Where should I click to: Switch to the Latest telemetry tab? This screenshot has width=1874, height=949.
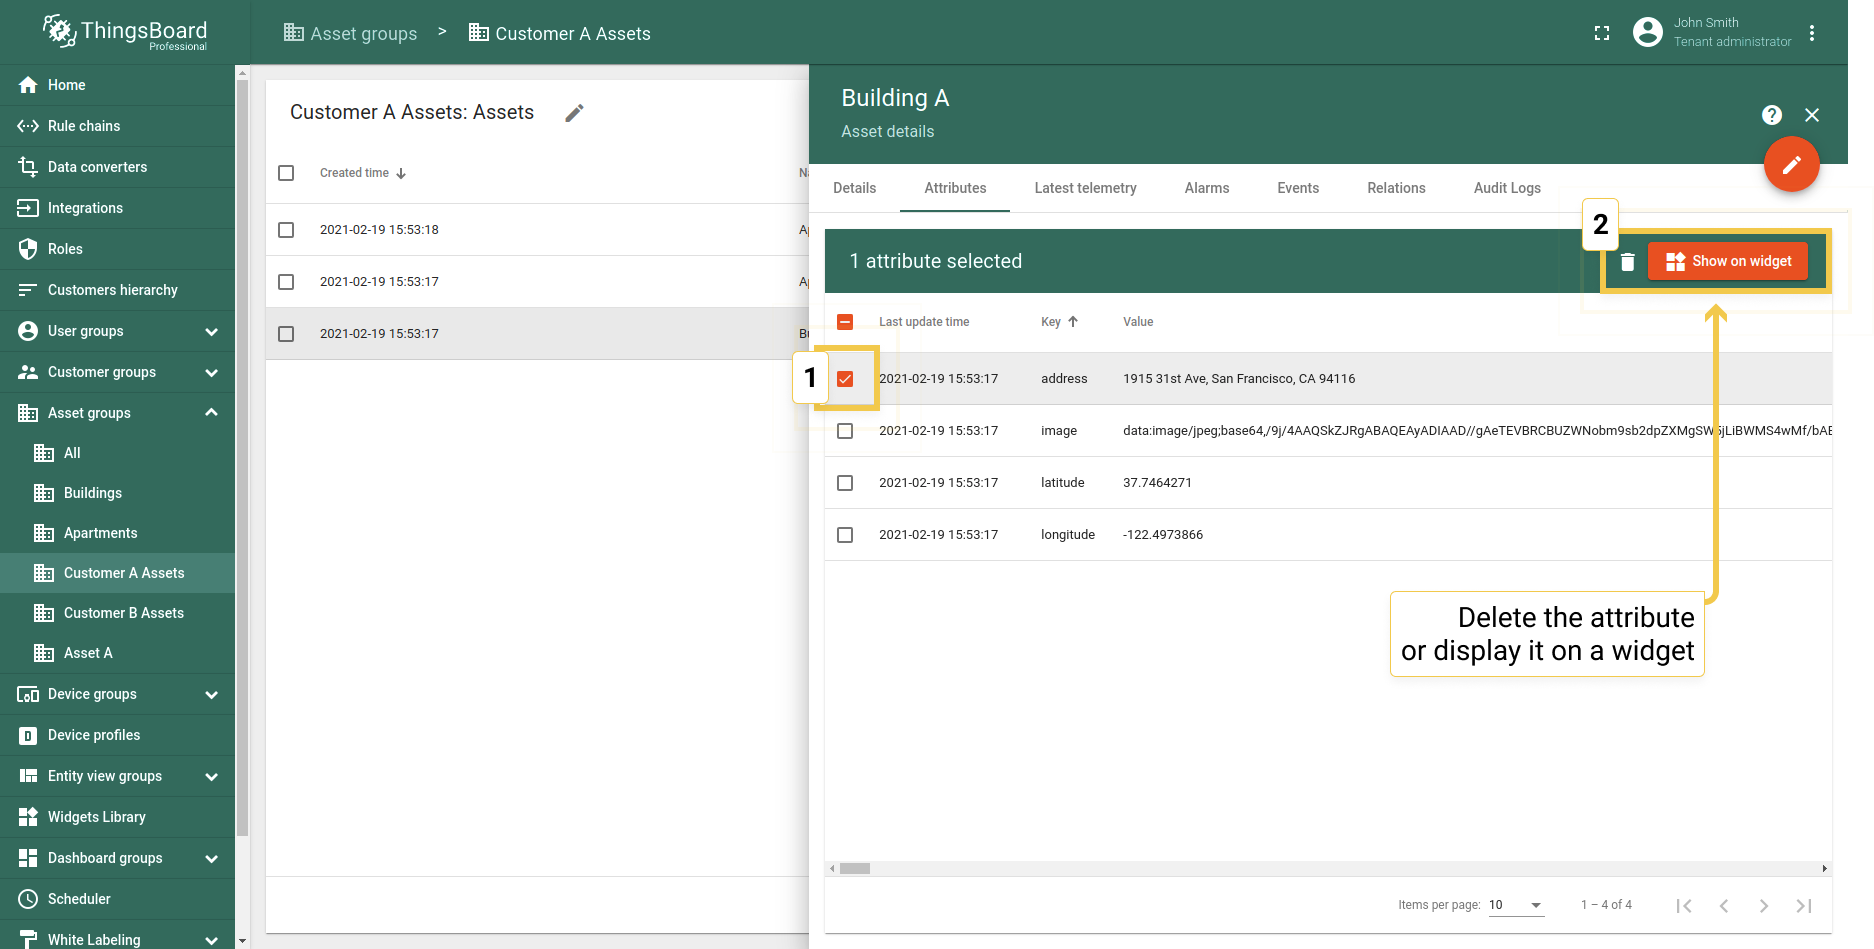point(1085,188)
